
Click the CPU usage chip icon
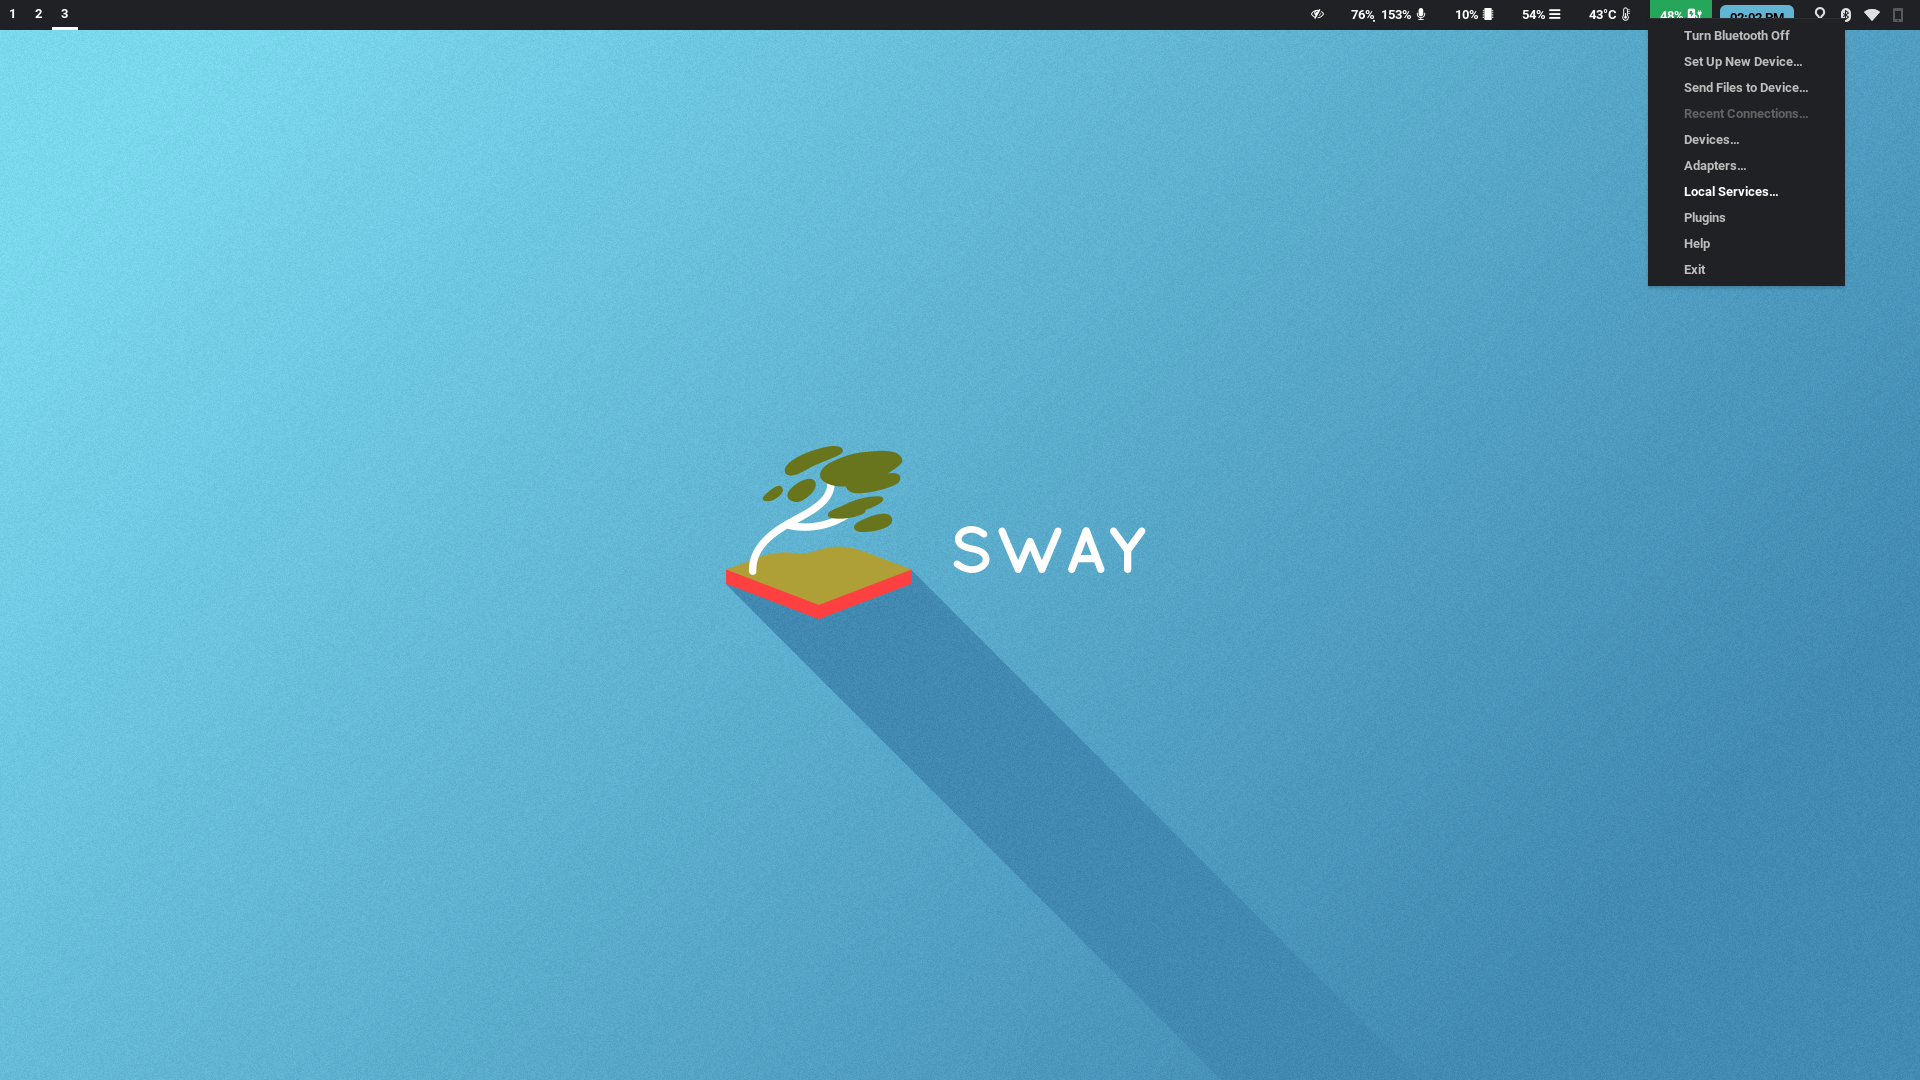[1488, 14]
